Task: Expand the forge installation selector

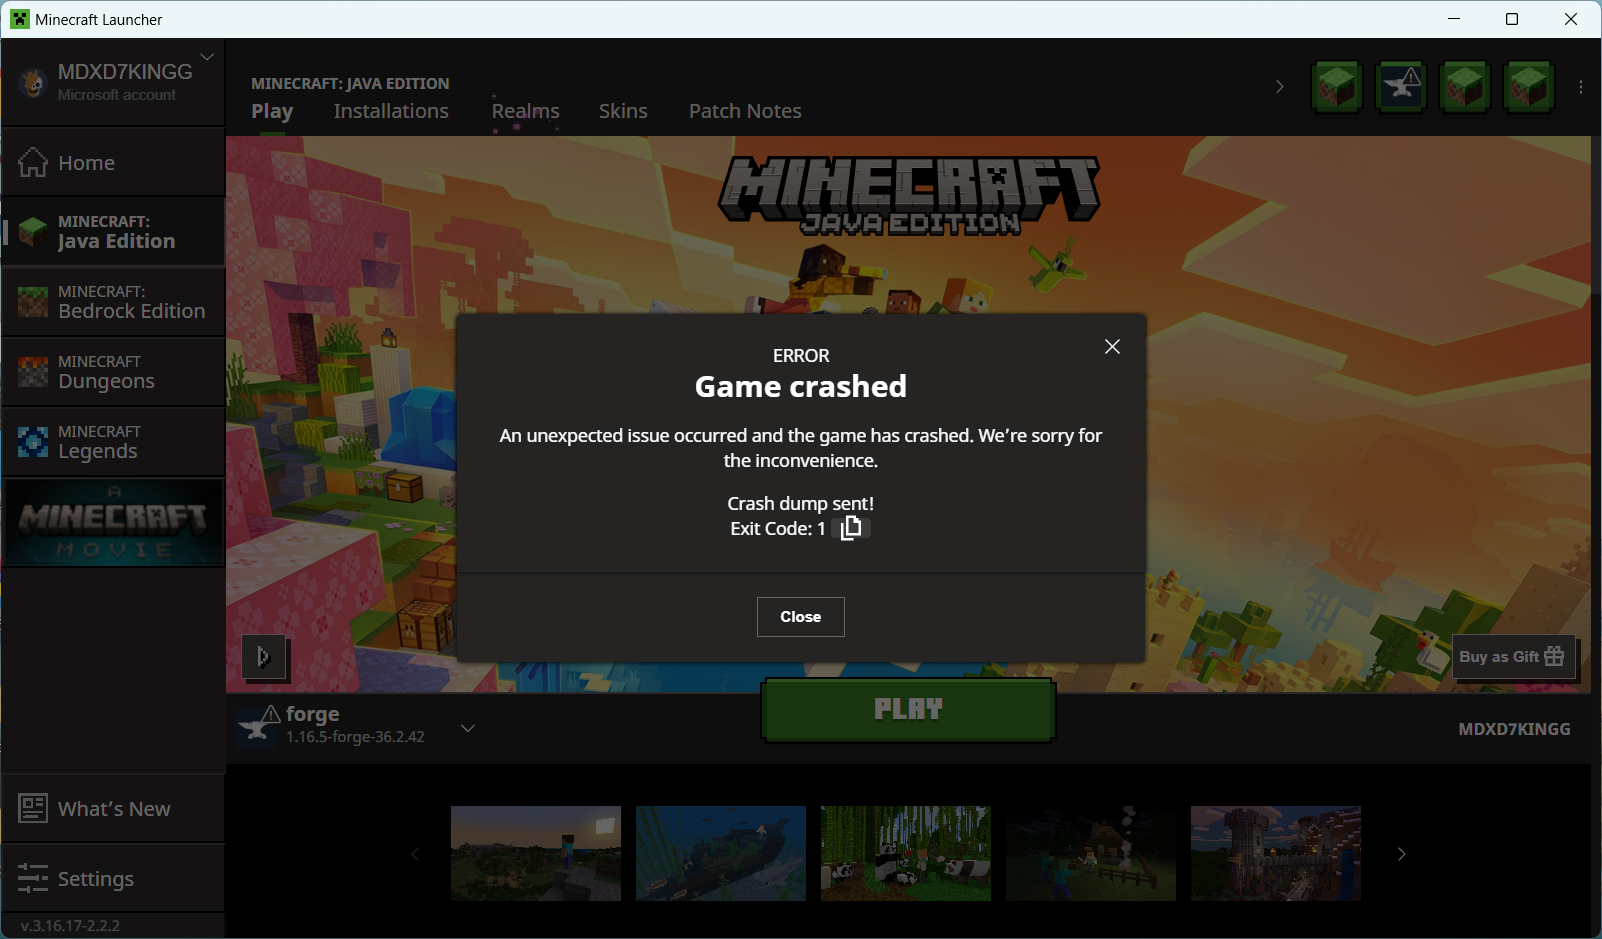Action: [467, 728]
